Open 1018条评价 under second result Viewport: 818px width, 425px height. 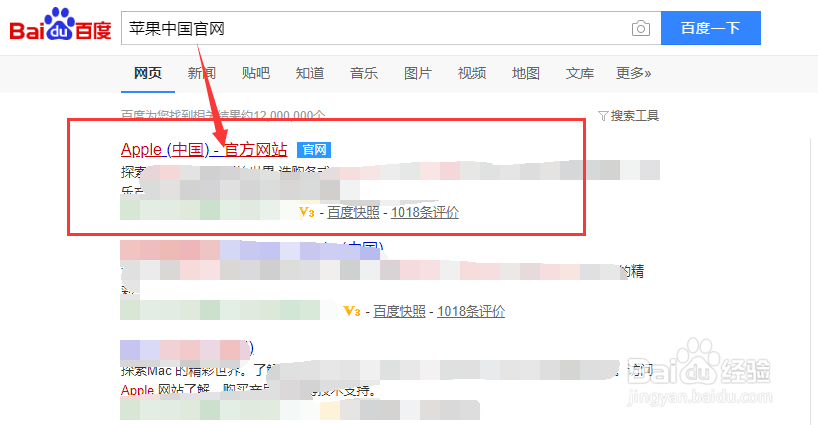(x=471, y=311)
